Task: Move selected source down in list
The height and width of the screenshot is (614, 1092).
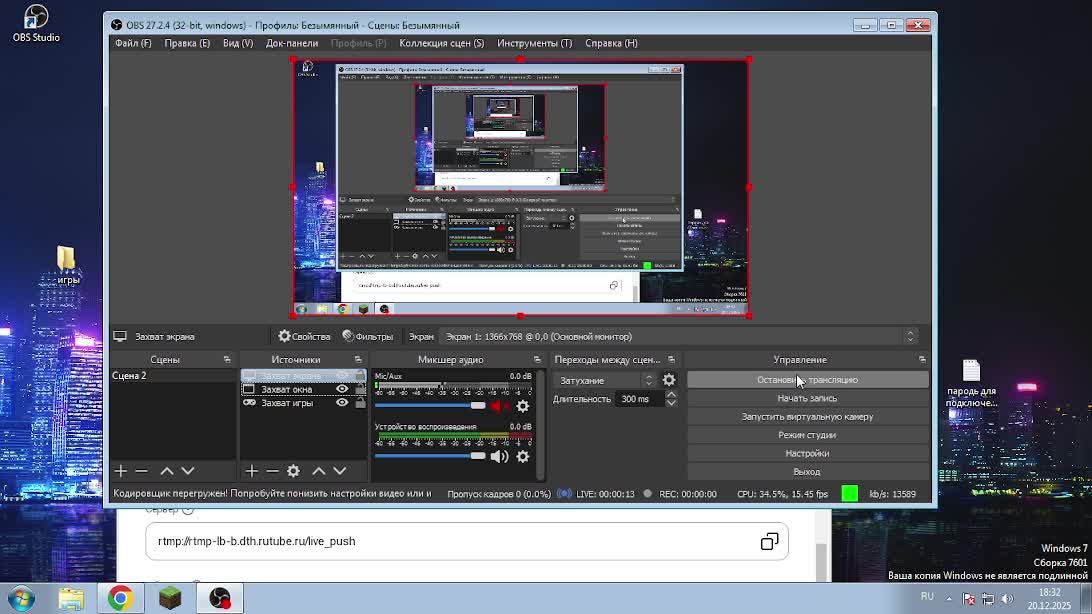Action: [340, 471]
